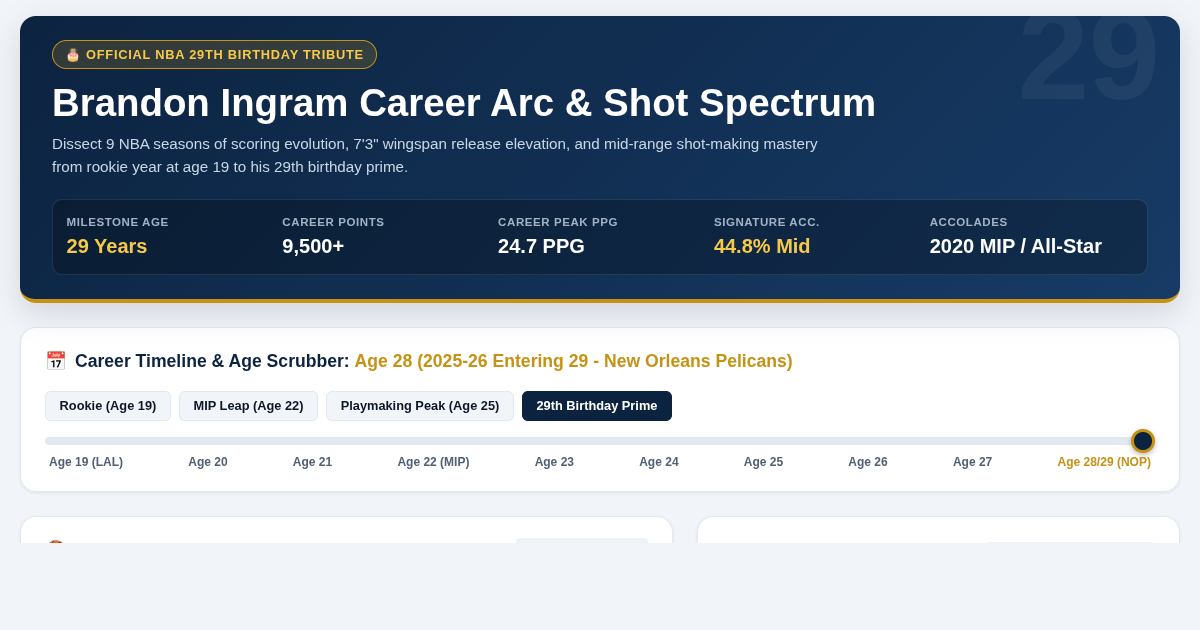1200x630 pixels.
Task: Jump to Age 28/29 (NOP) timeline label
Action: 1104,462
